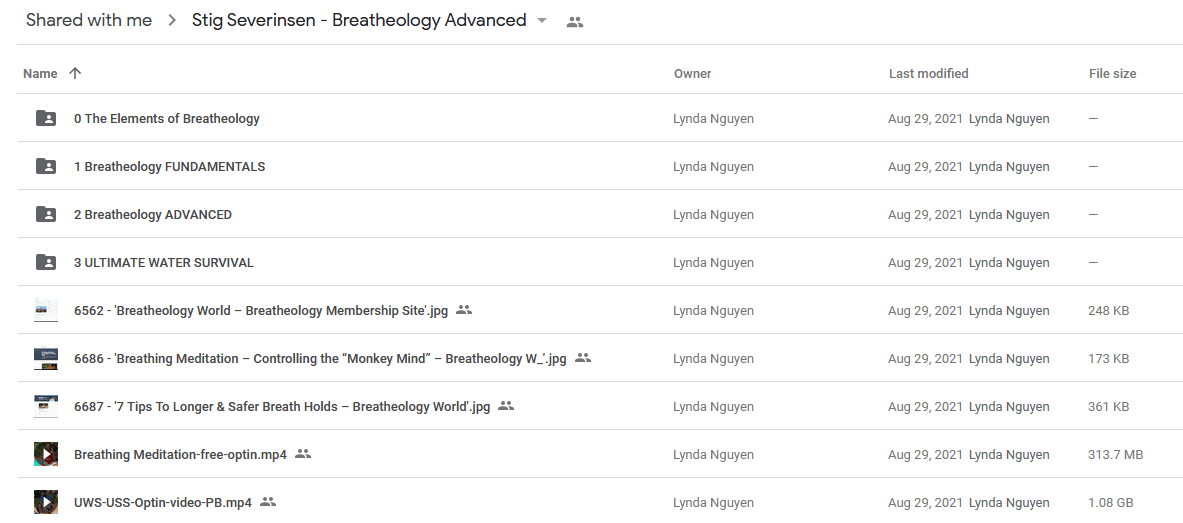Click Stig Severinsen - Breatheology Advanced breadcrumb
This screenshot has width=1183, height=523.
(359, 20)
